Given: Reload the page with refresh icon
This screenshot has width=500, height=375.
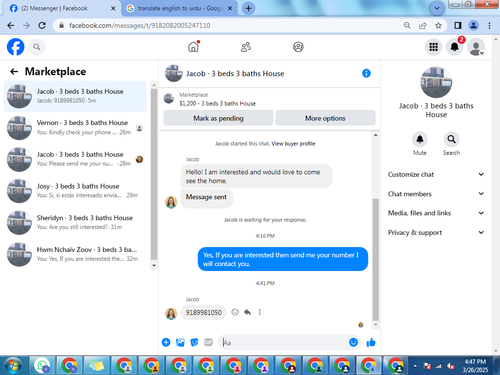Looking at the screenshot, I should [x=42, y=25].
